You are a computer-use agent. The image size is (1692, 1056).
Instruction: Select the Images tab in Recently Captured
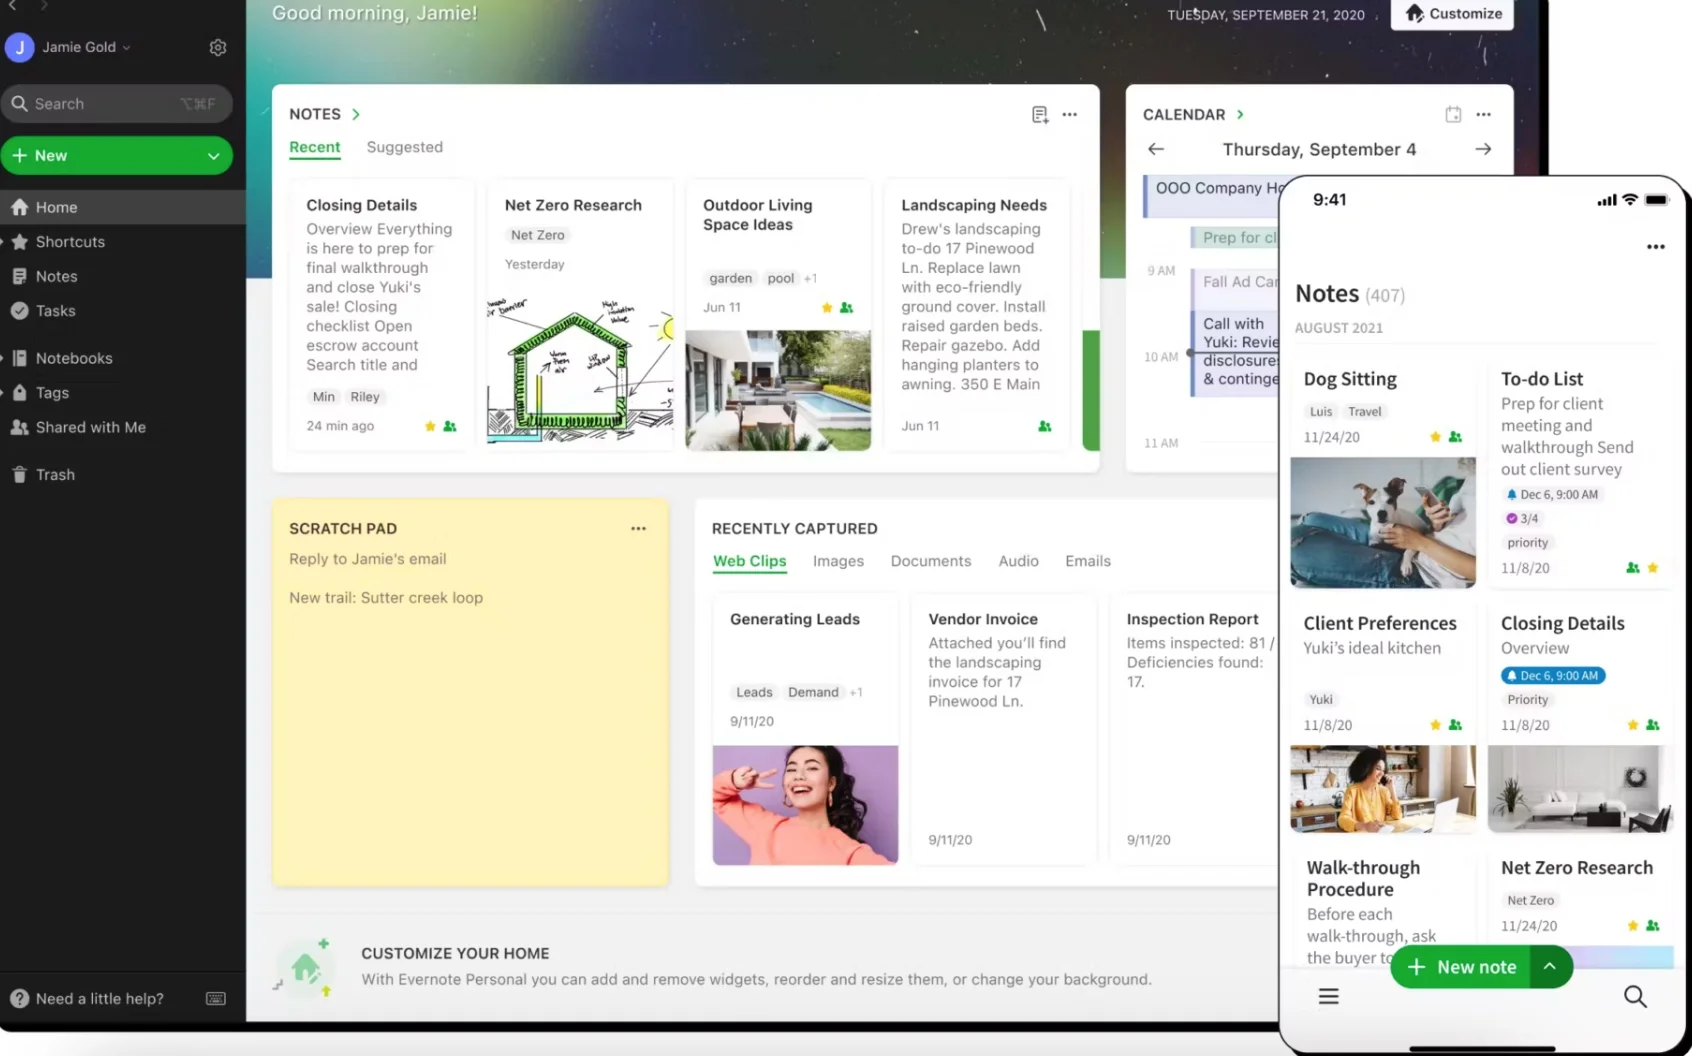[838, 561]
